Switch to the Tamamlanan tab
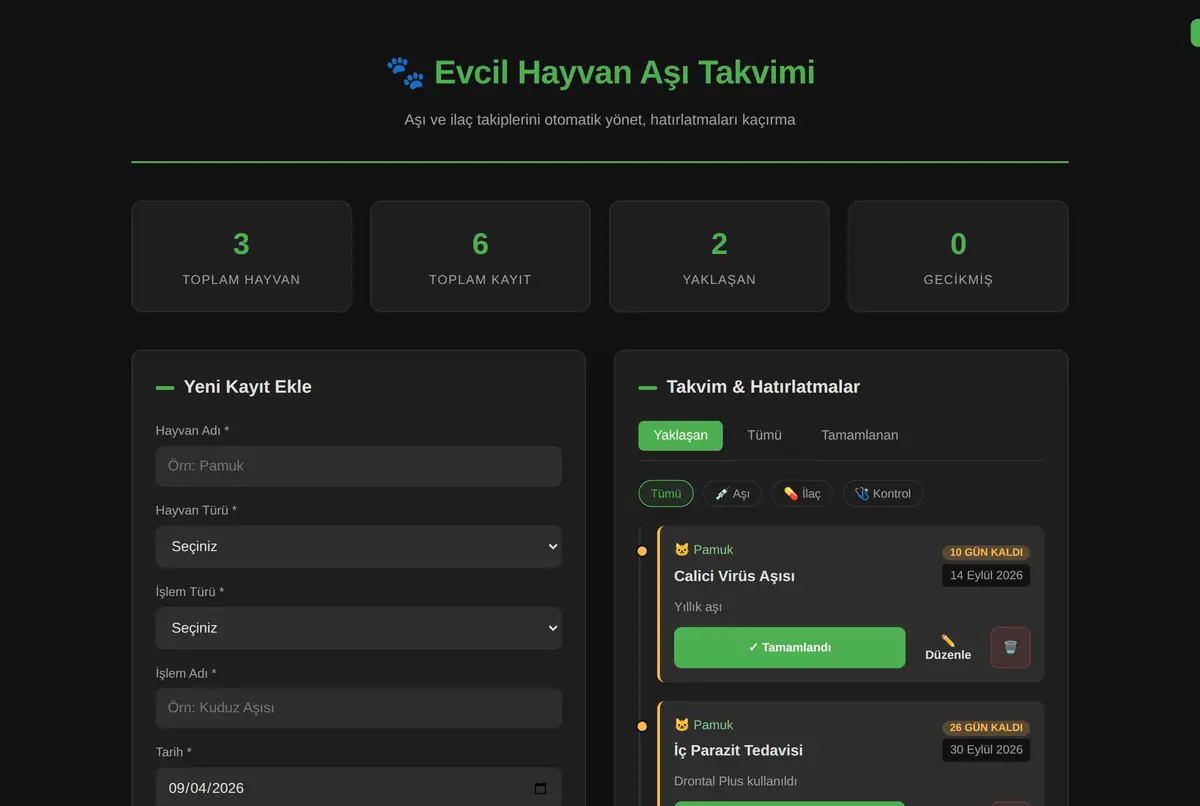Image resolution: width=1200 pixels, height=806 pixels. click(x=860, y=435)
